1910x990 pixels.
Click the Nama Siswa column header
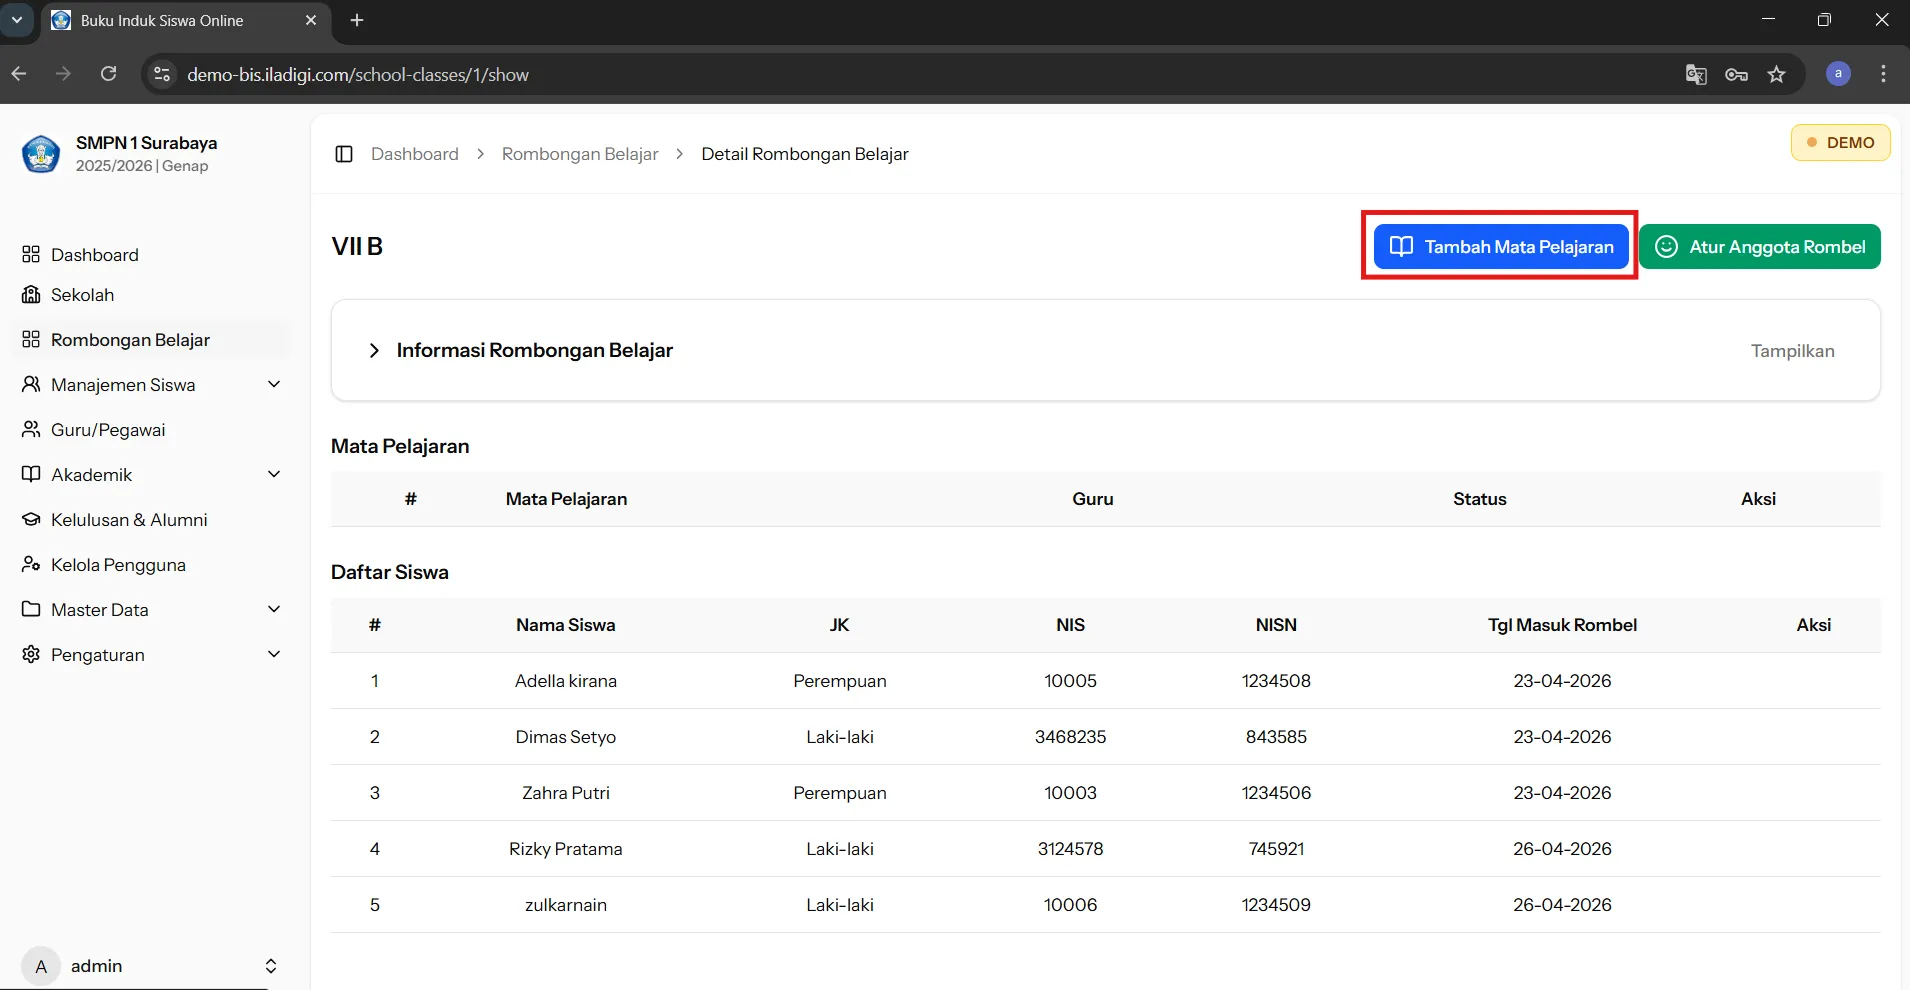click(566, 625)
